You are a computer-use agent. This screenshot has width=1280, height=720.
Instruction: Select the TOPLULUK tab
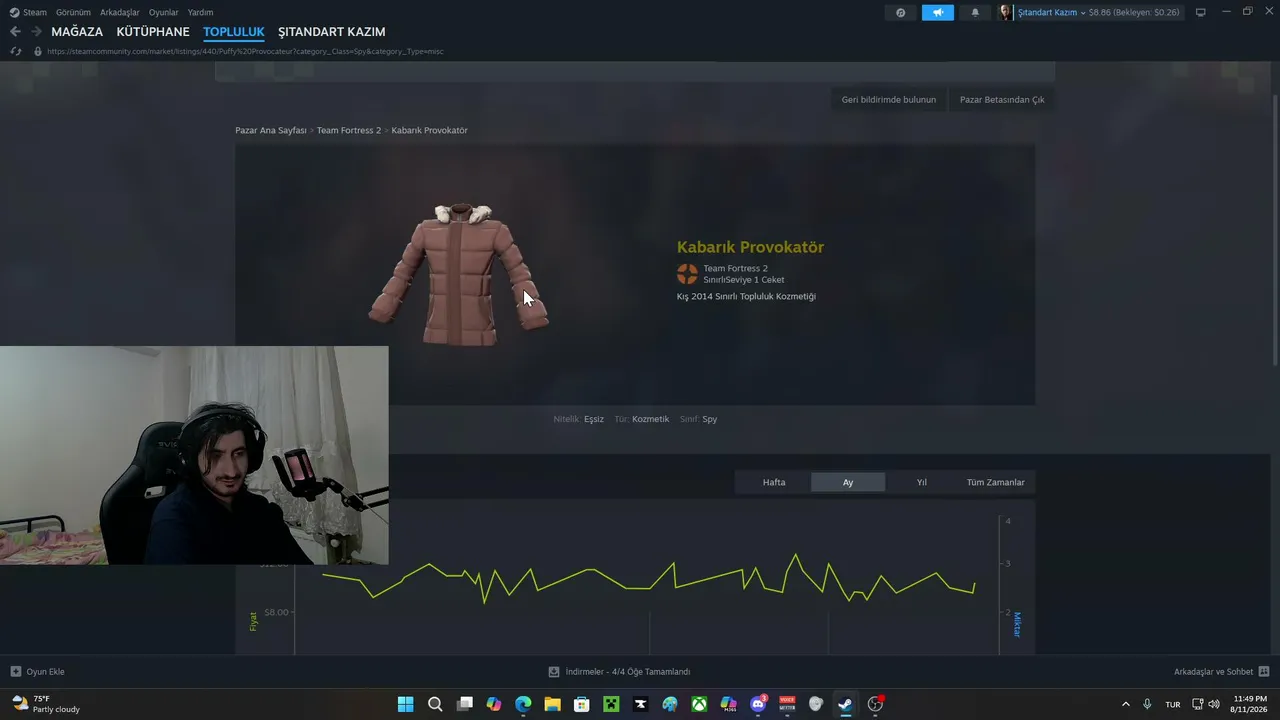click(x=234, y=32)
